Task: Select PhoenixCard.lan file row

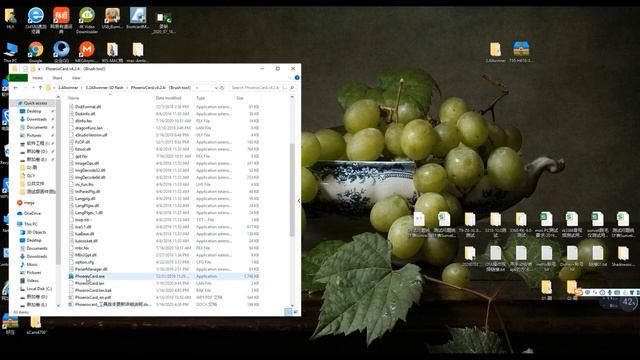Action: 164,283
